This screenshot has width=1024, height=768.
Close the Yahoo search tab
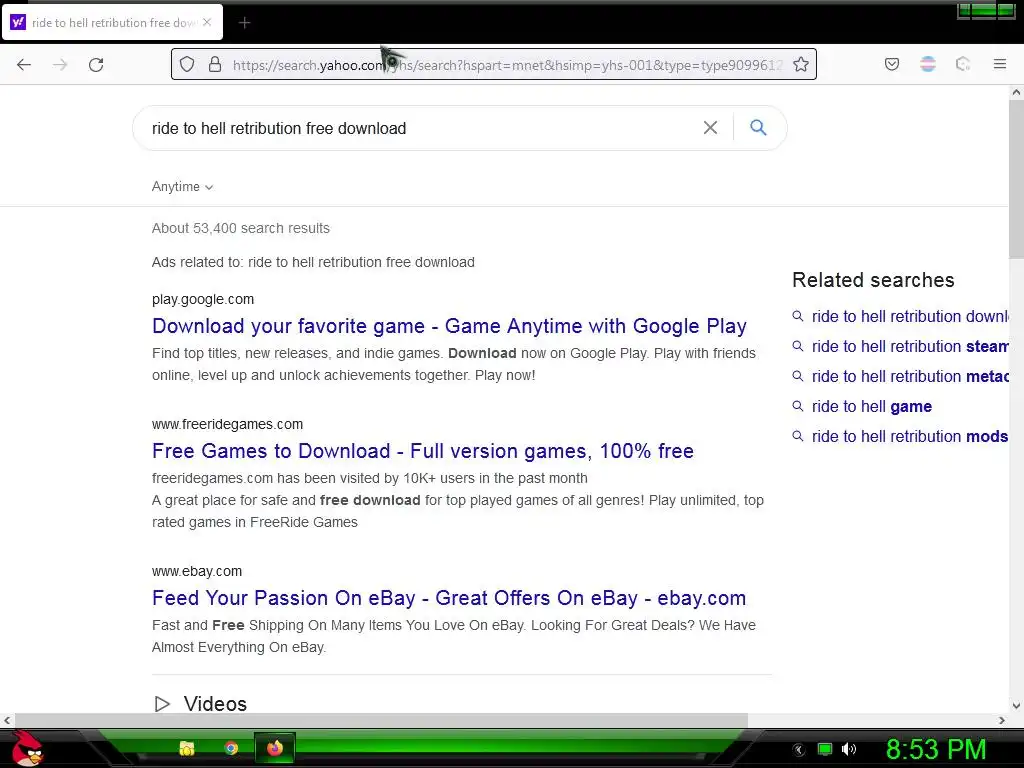(x=207, y=22)
